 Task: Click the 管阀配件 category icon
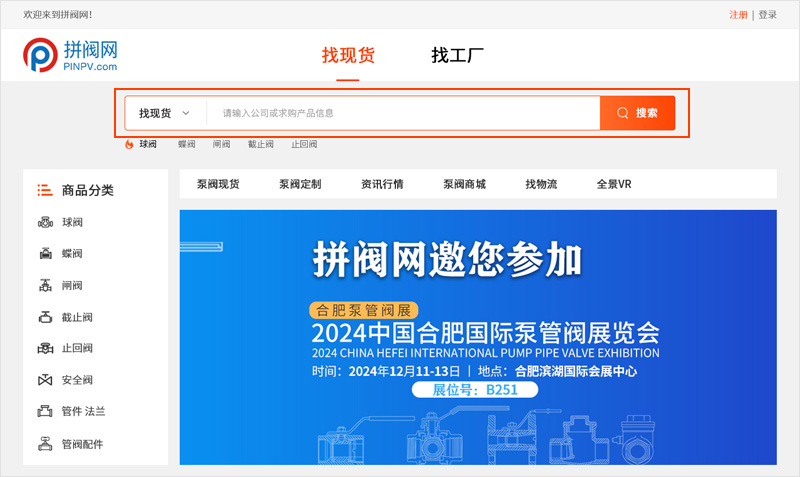click(45, 444)
